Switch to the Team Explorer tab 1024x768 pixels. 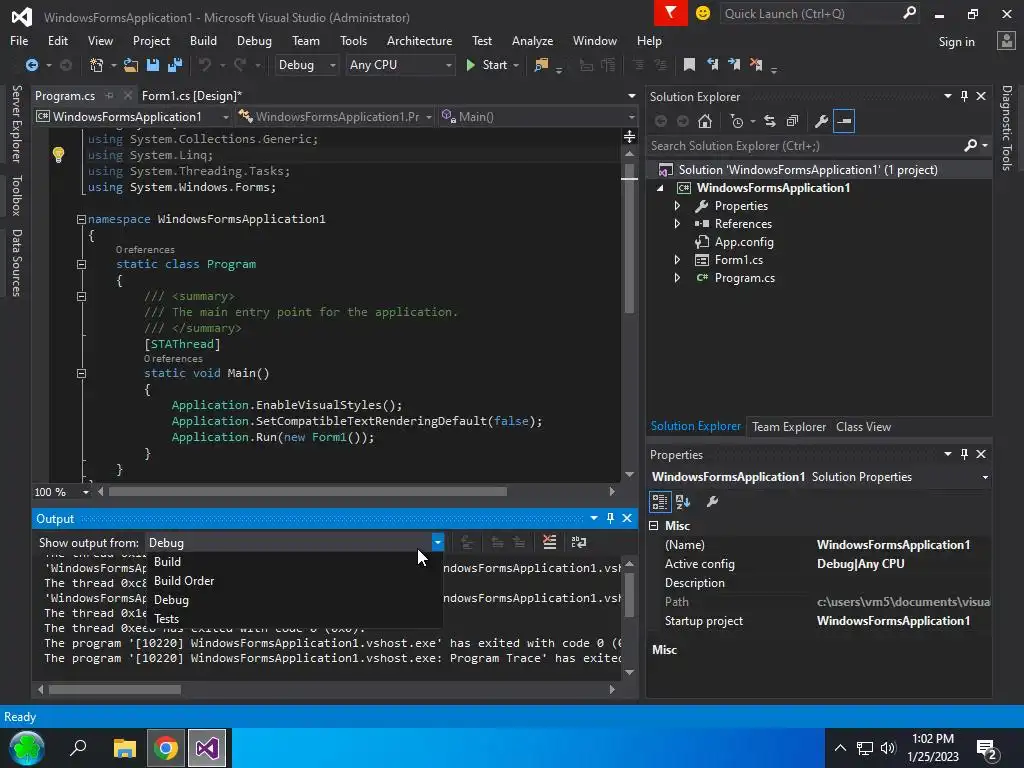[x=788, y=426]
